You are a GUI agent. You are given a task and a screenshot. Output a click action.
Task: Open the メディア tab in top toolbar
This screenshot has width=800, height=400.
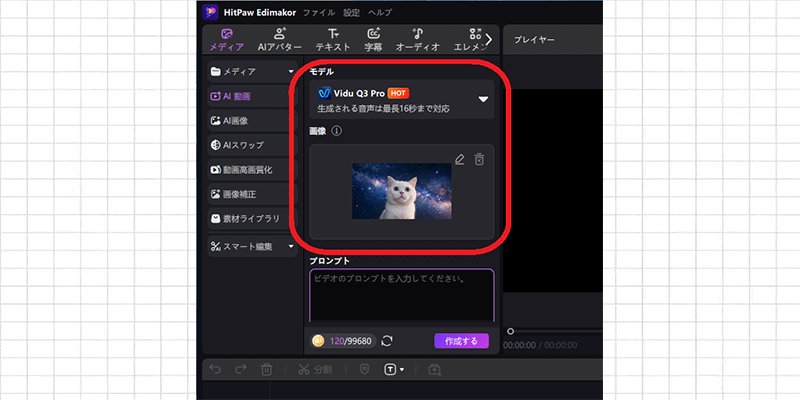(x=227, y=40)
